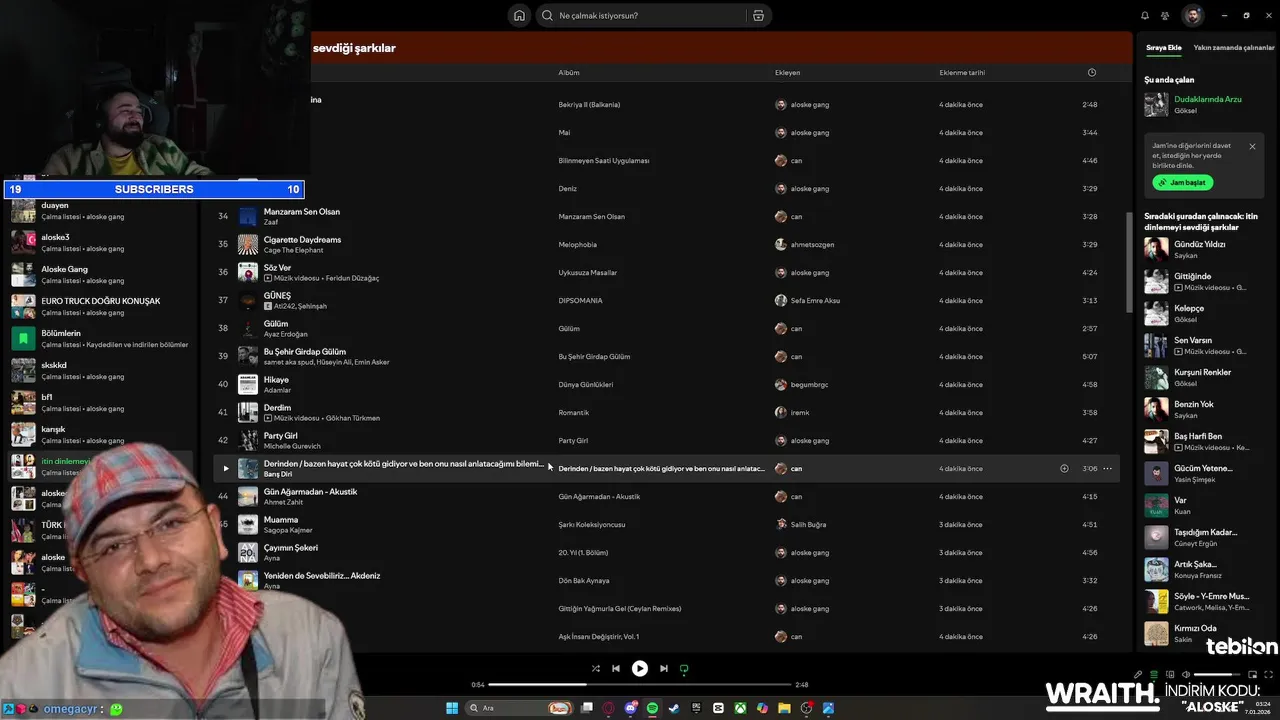
Task: Click the Hikaye track cover thumbnail
Action: point(247,384)
